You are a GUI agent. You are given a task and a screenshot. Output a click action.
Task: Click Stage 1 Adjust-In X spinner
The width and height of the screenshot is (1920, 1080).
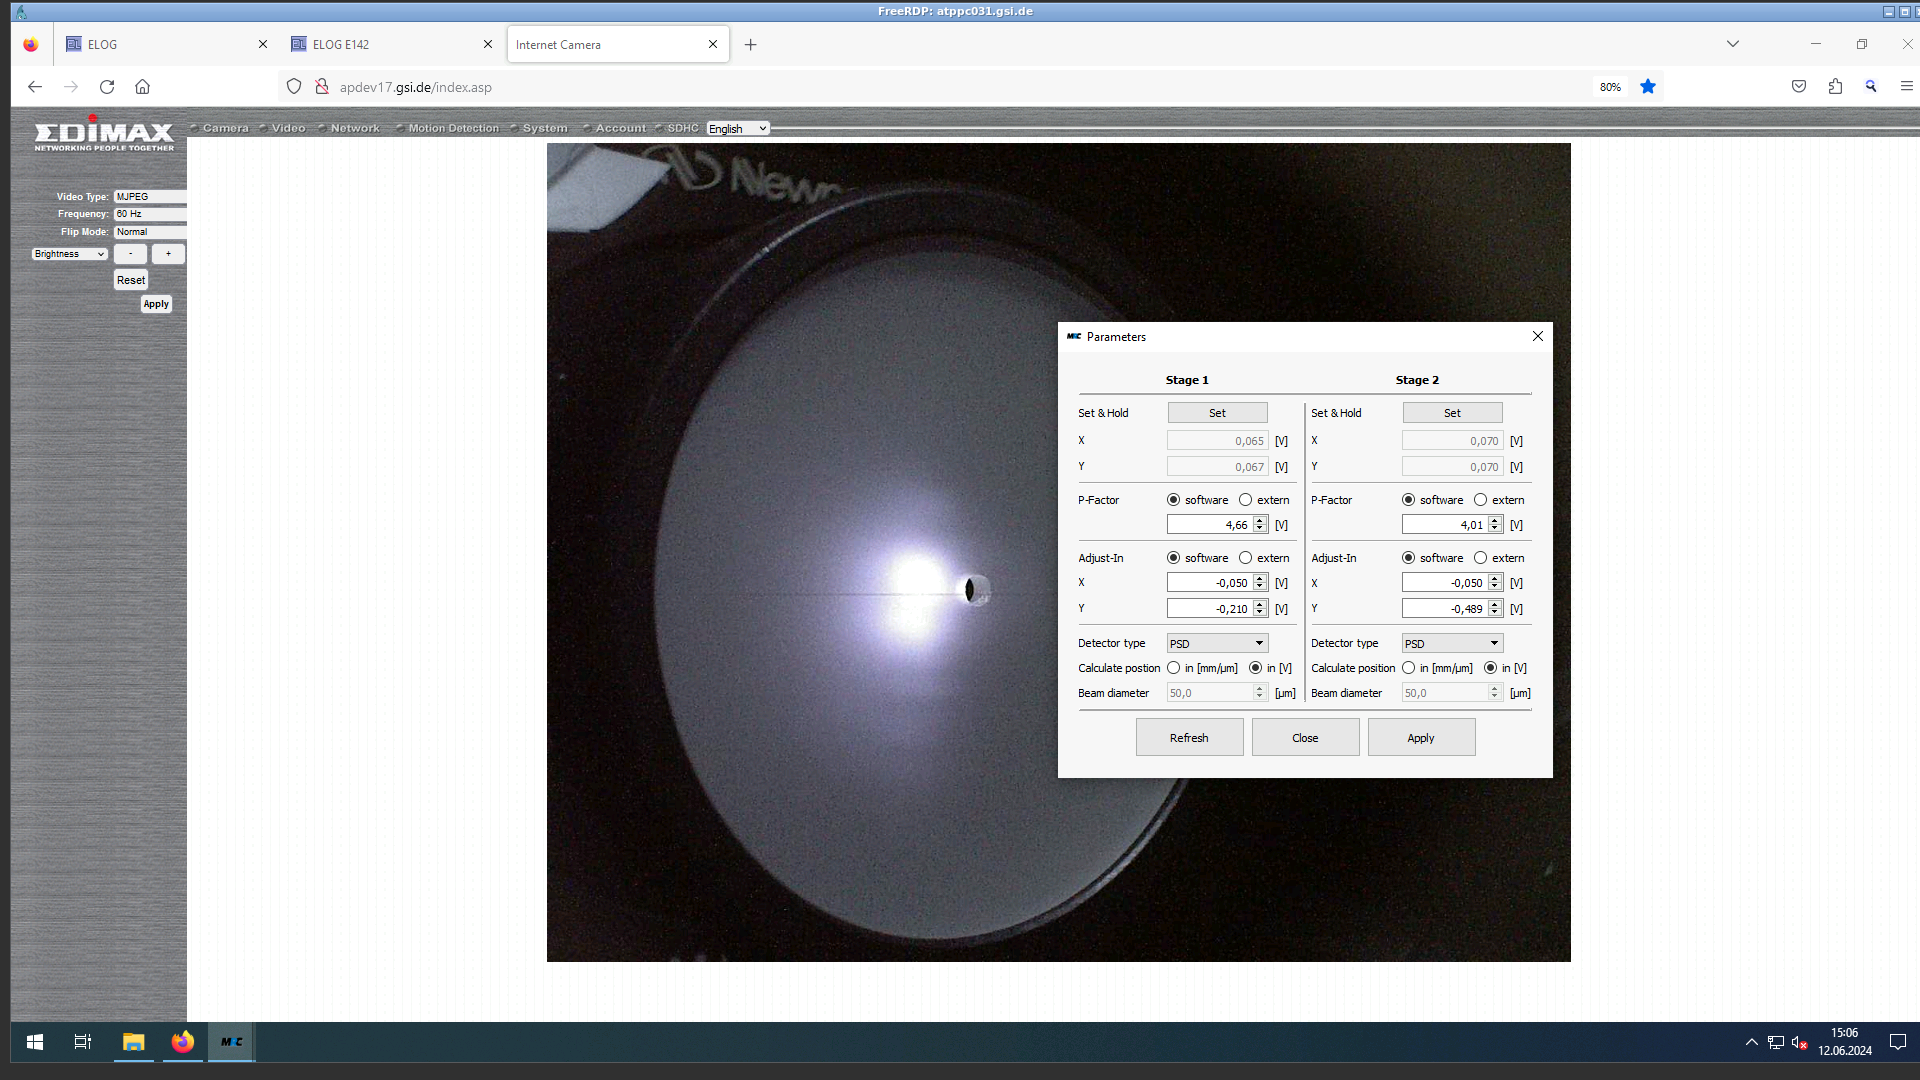(1261, 583)
